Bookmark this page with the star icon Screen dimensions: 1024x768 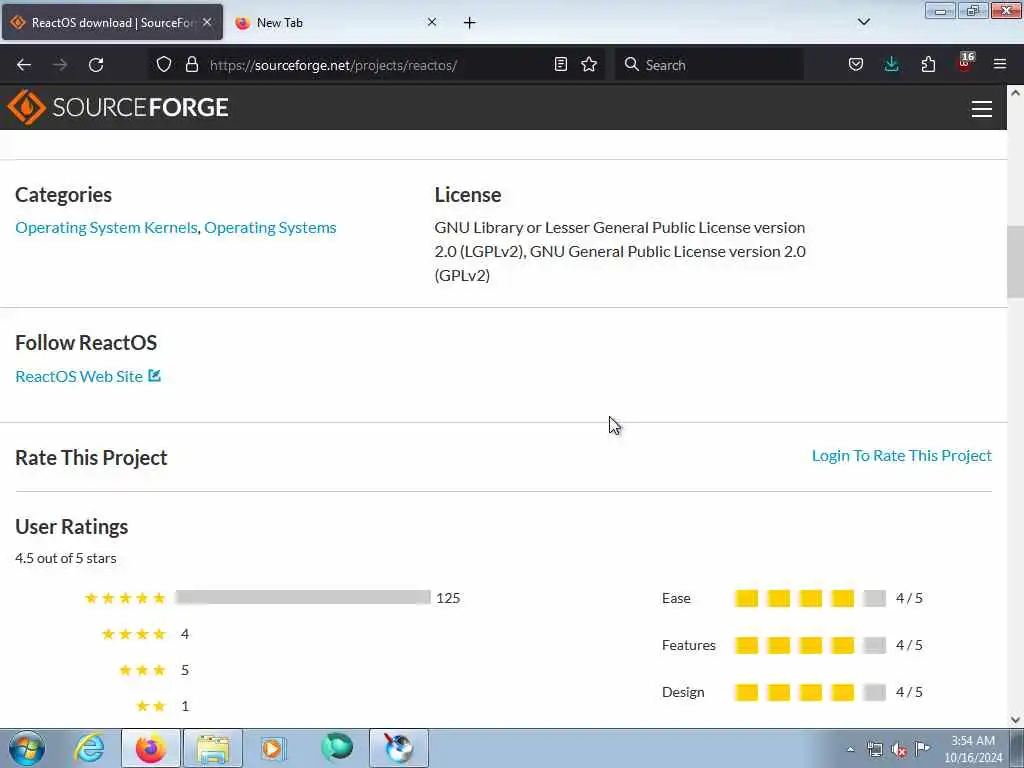click(589, 64)
